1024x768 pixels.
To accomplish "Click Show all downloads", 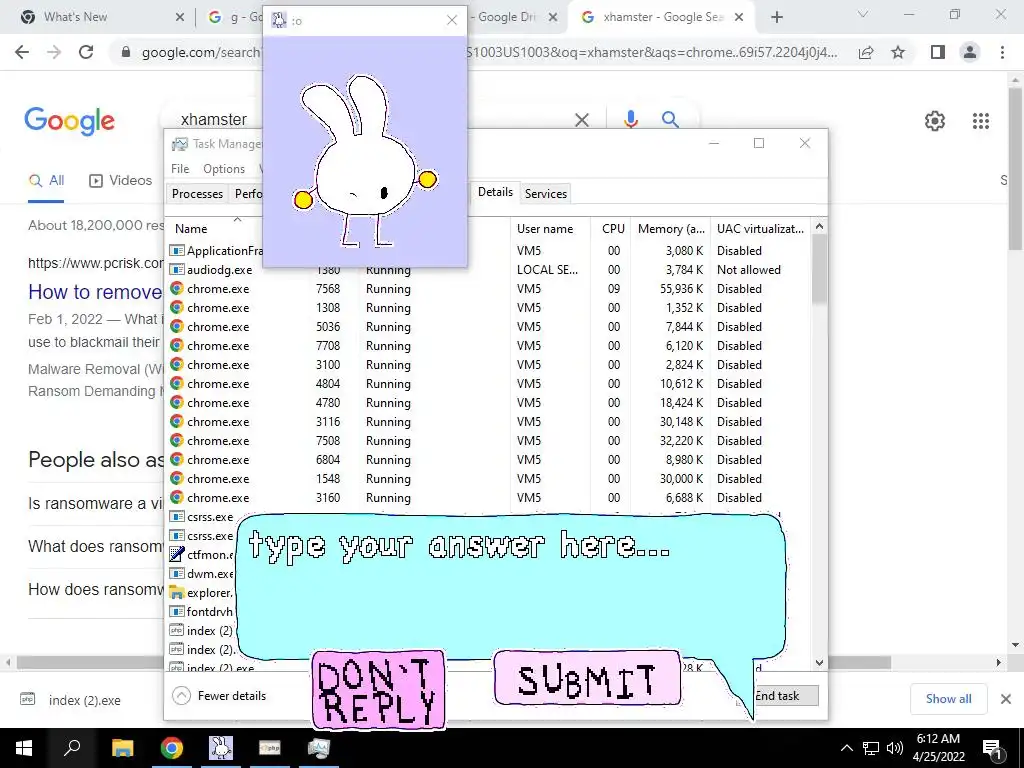I will [948, 699].
